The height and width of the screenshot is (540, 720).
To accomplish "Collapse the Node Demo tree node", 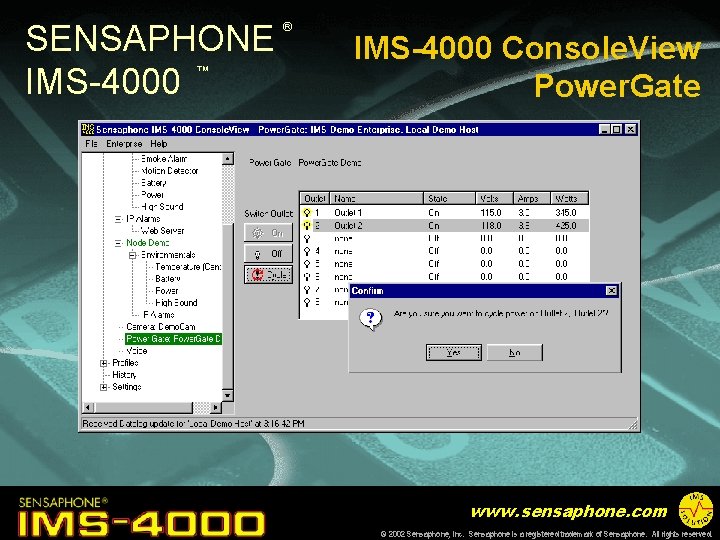I will 118,243.
